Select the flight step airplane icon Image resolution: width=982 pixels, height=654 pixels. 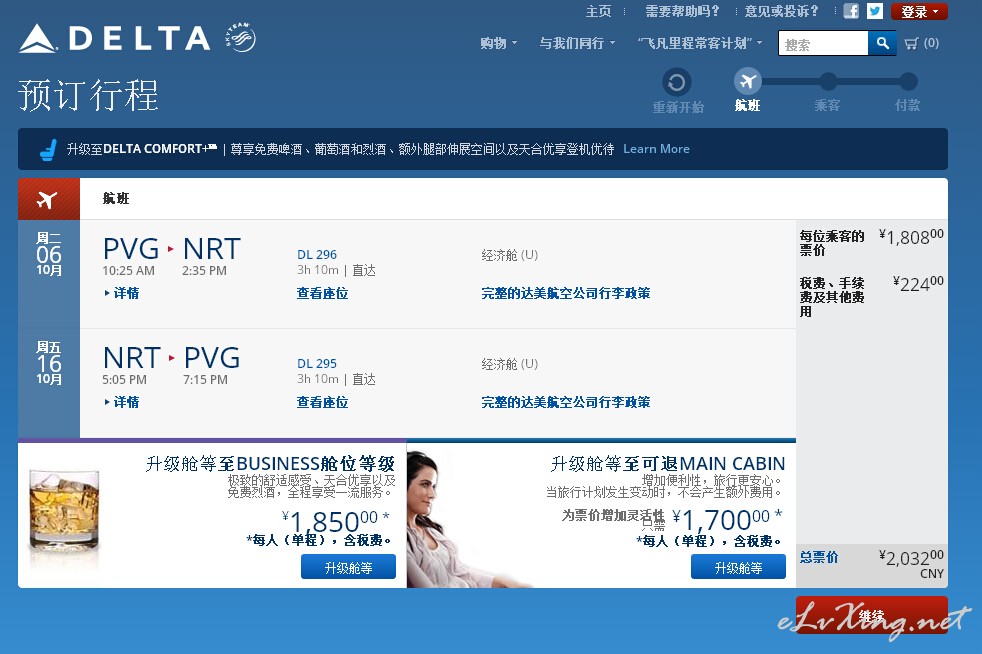click(x=747, y=82)
